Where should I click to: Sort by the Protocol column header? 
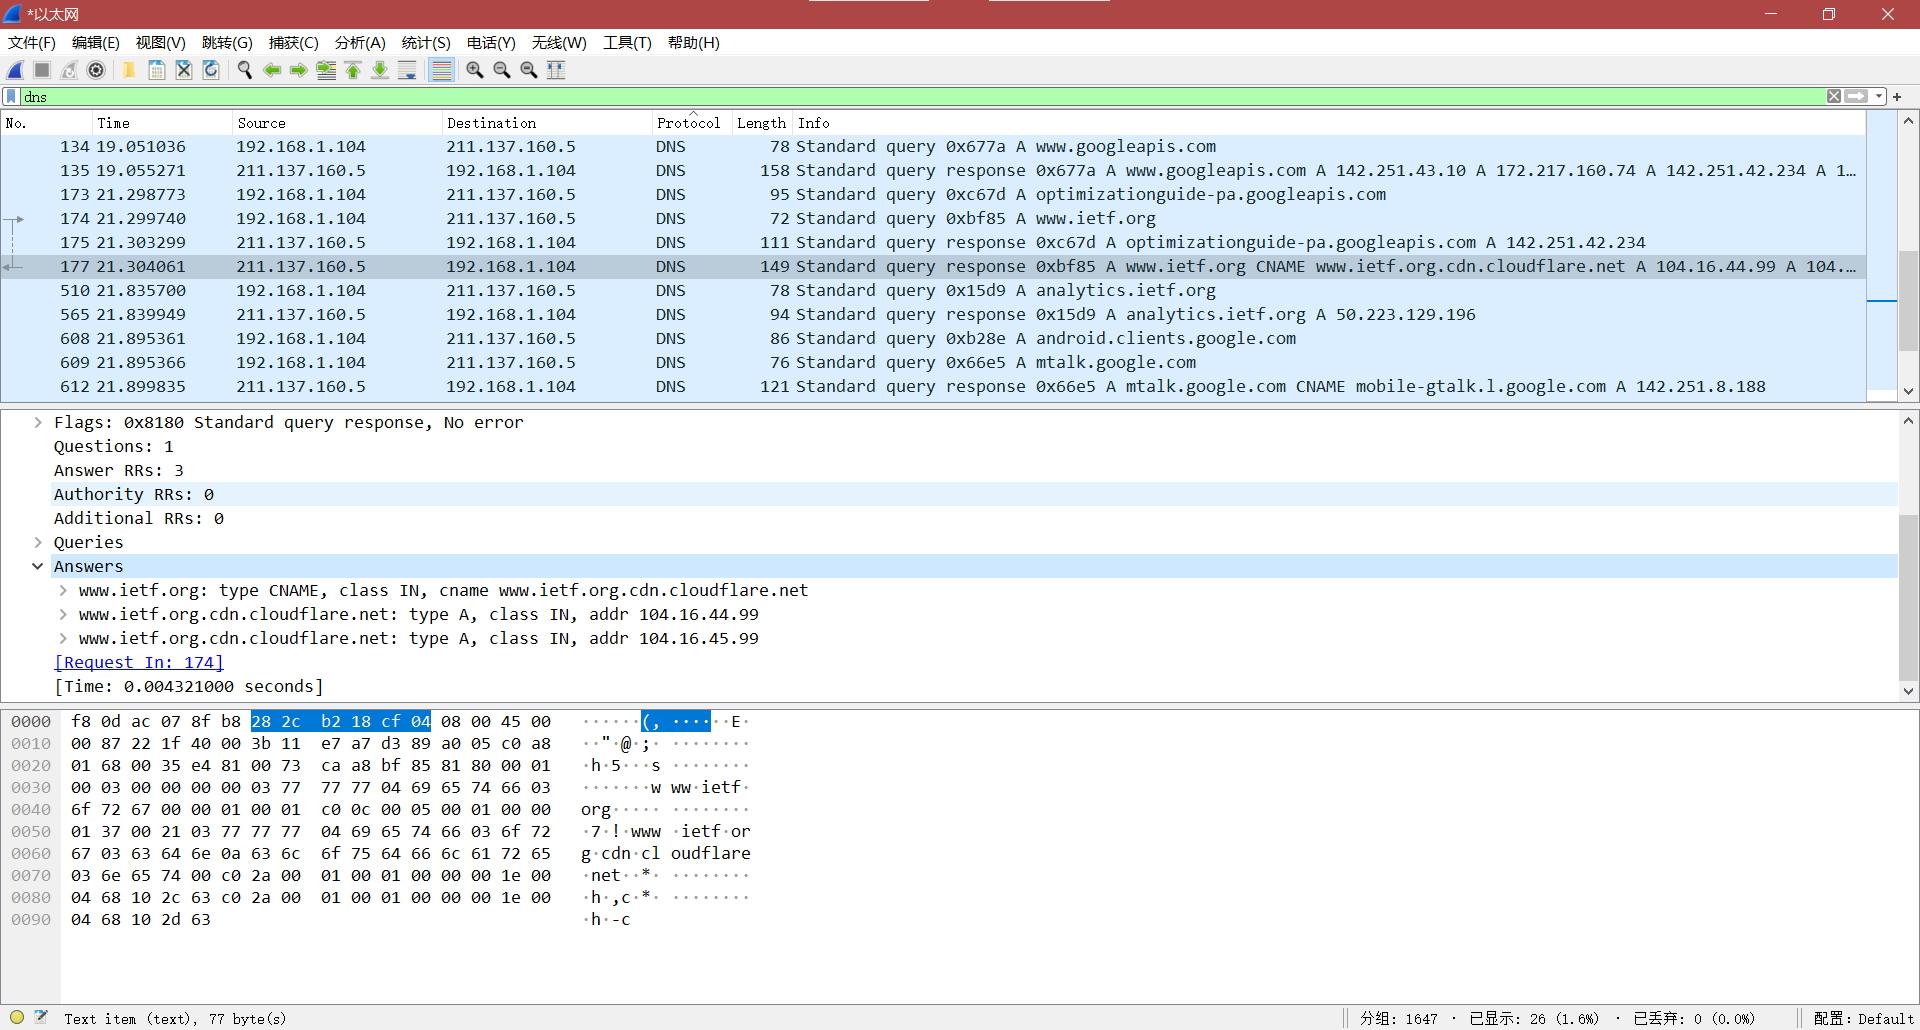point(691,123)
